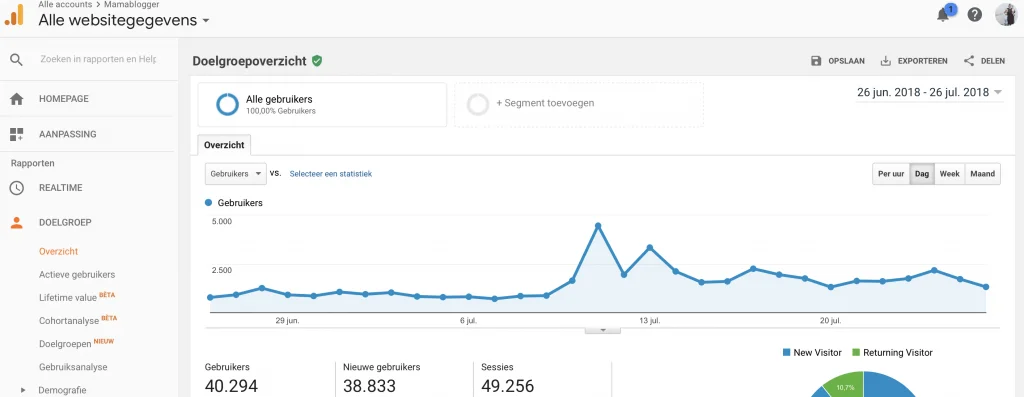Open the Alle websitegegevens view selector
The height and width of the screenshot is (397, 1024).
click(123, 20)
